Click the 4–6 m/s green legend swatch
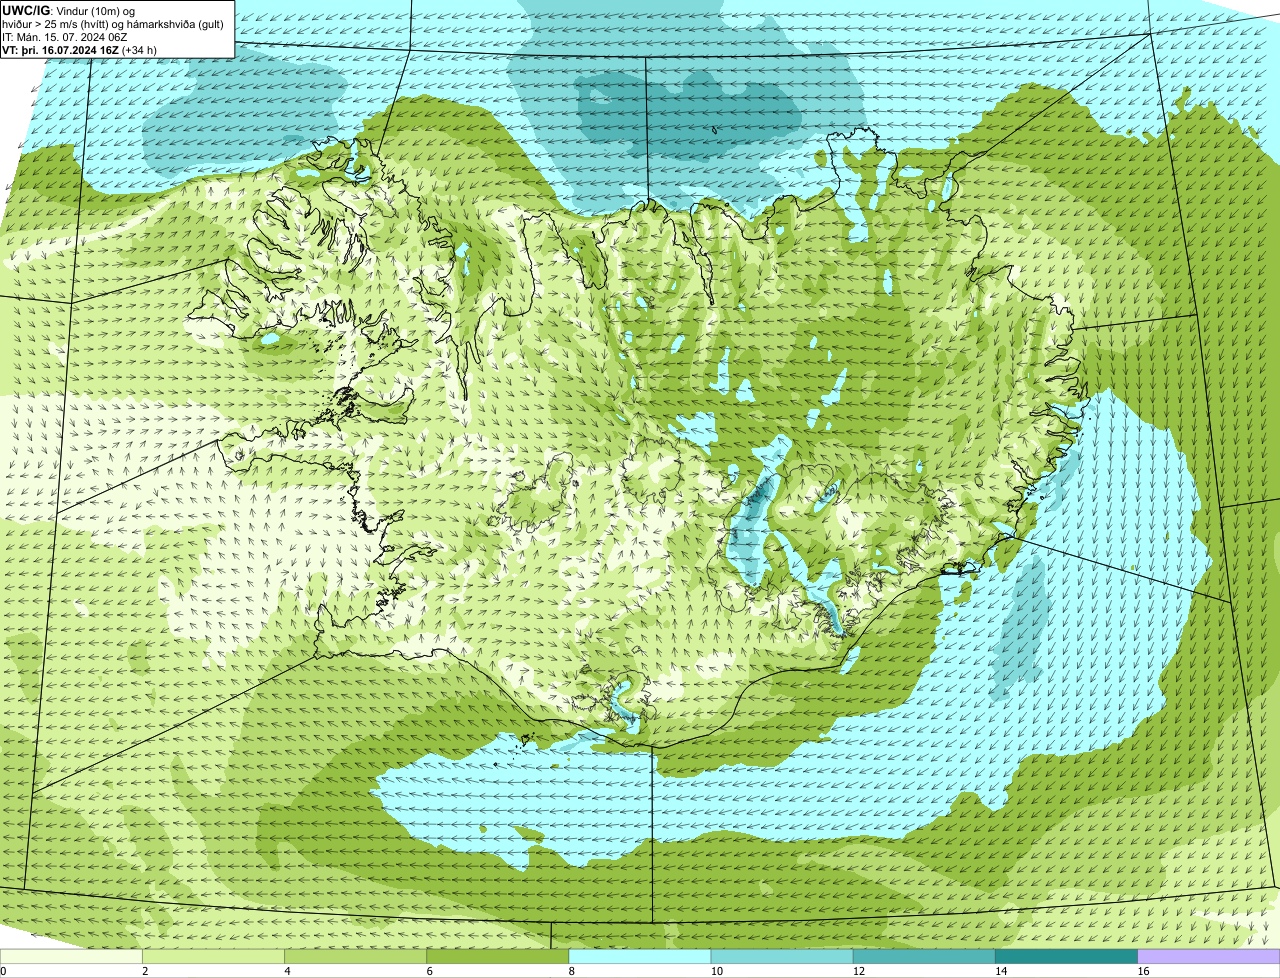This screenshot has height=978, width=1280. [356, 956]
